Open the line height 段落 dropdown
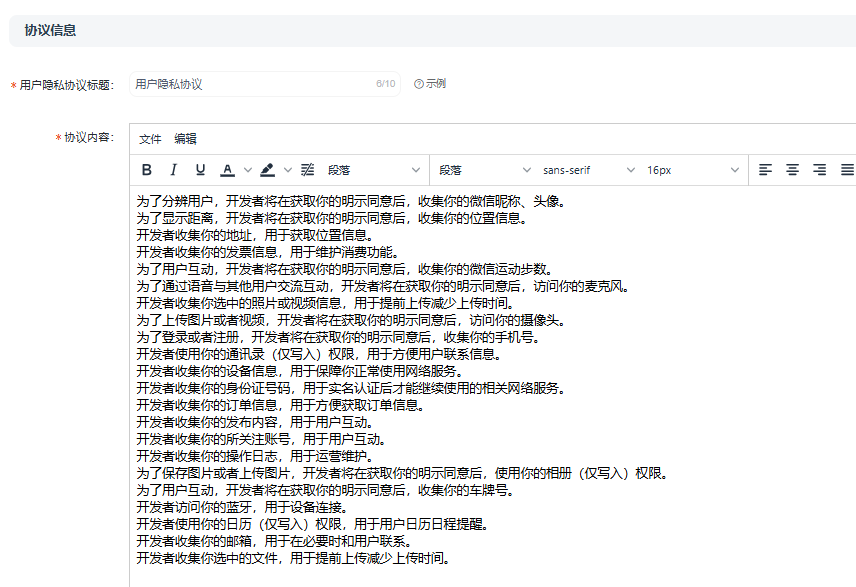This screenshot has height=587, width=856. pos(372,170)
